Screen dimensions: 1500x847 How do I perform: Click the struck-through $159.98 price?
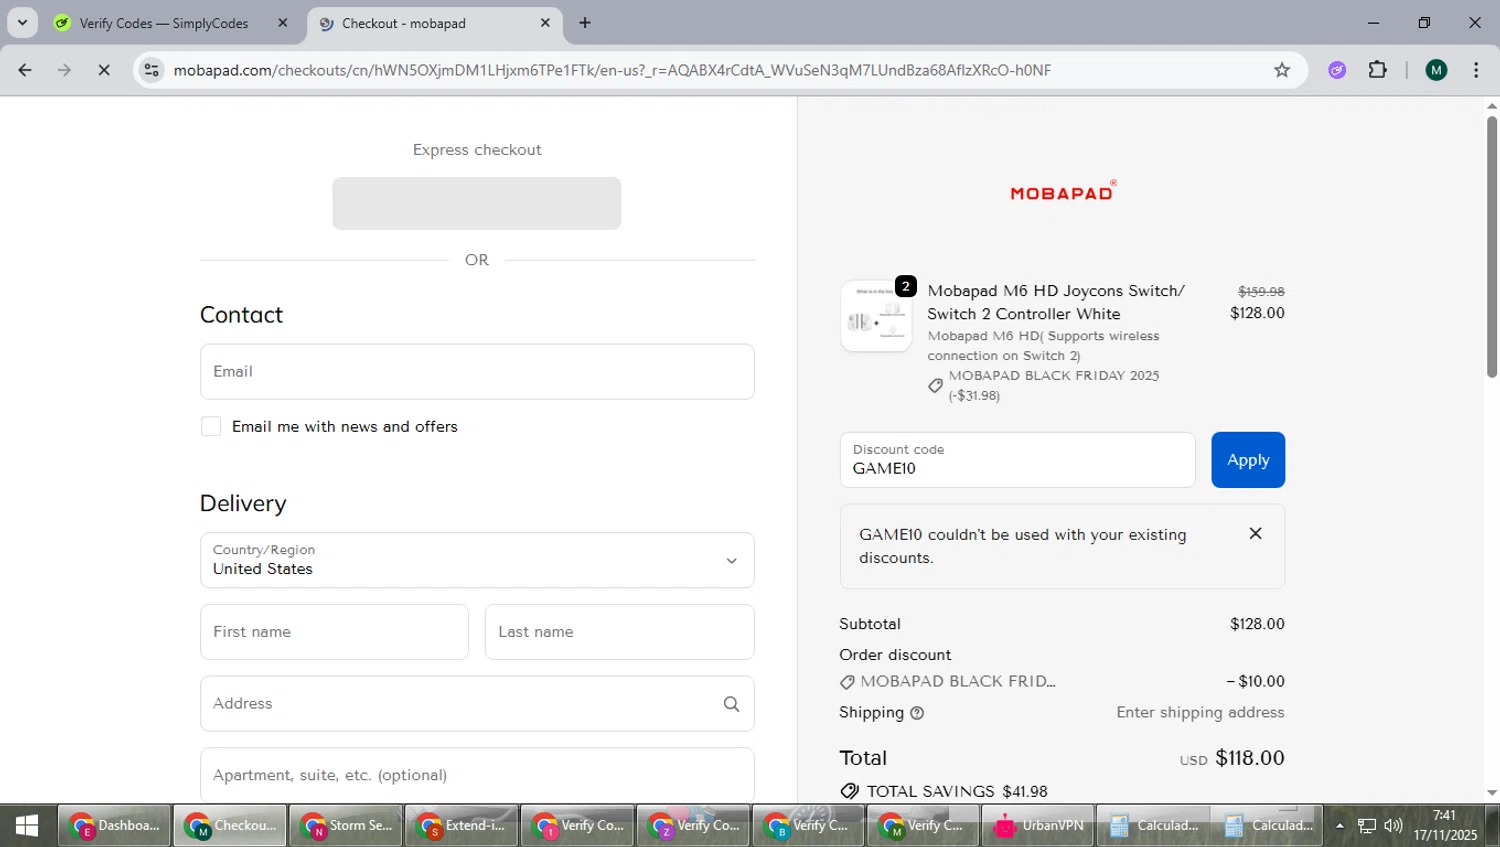pyautogui.click(x=1261, y=292)
